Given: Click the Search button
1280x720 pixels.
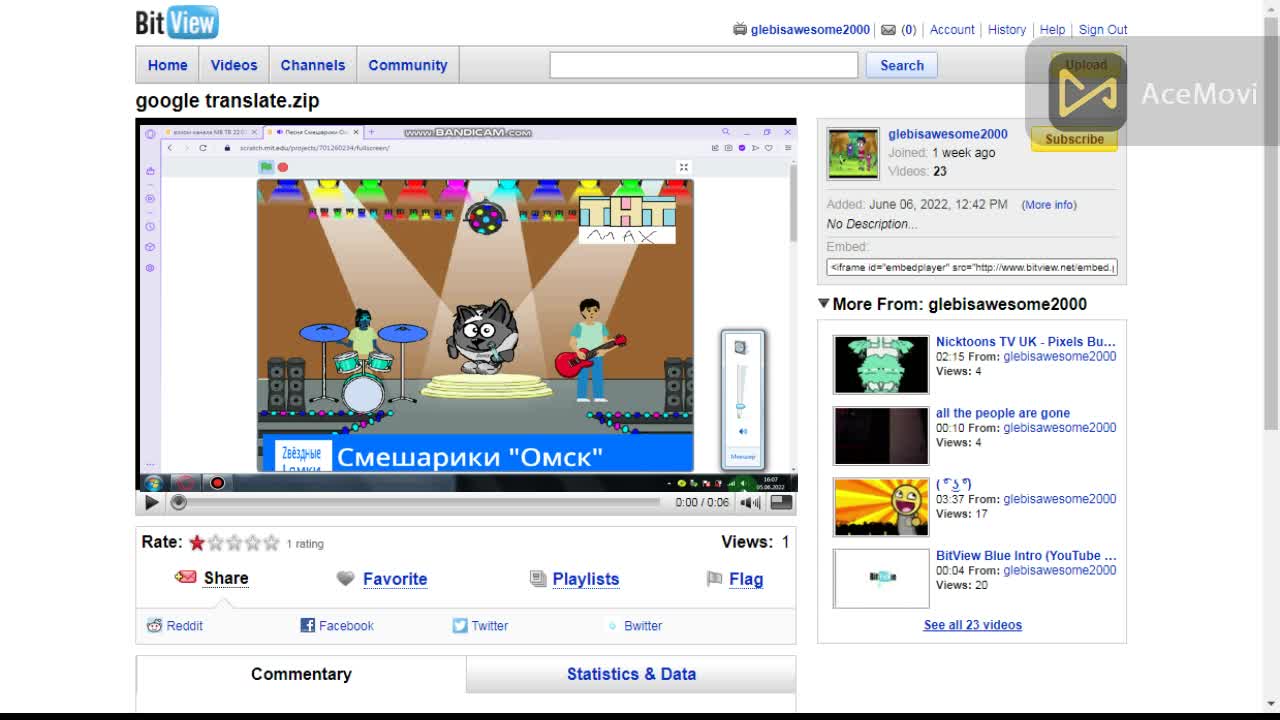Looking at the screenshot, I should (x=902, y=65).
